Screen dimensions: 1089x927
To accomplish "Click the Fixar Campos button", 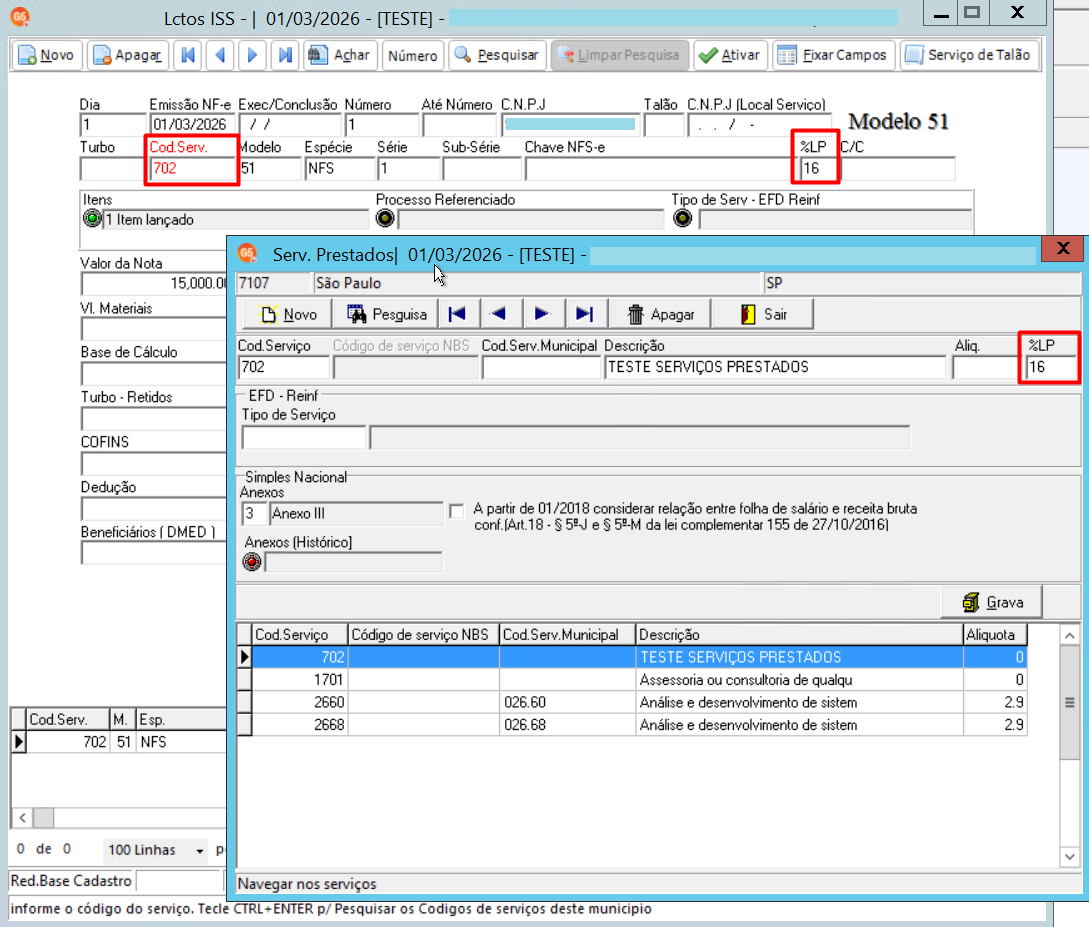I will [832, 55].
